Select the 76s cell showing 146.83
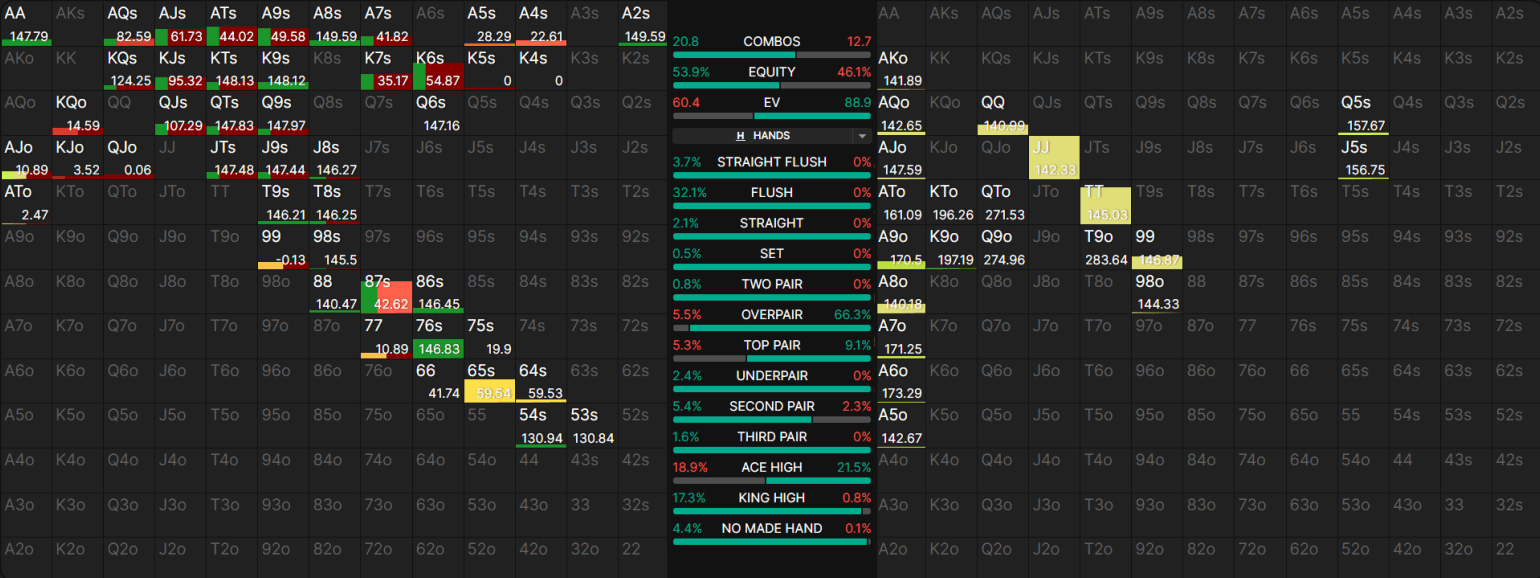Viewport: 1540px width, 578px height. click(x=437, y=336)
